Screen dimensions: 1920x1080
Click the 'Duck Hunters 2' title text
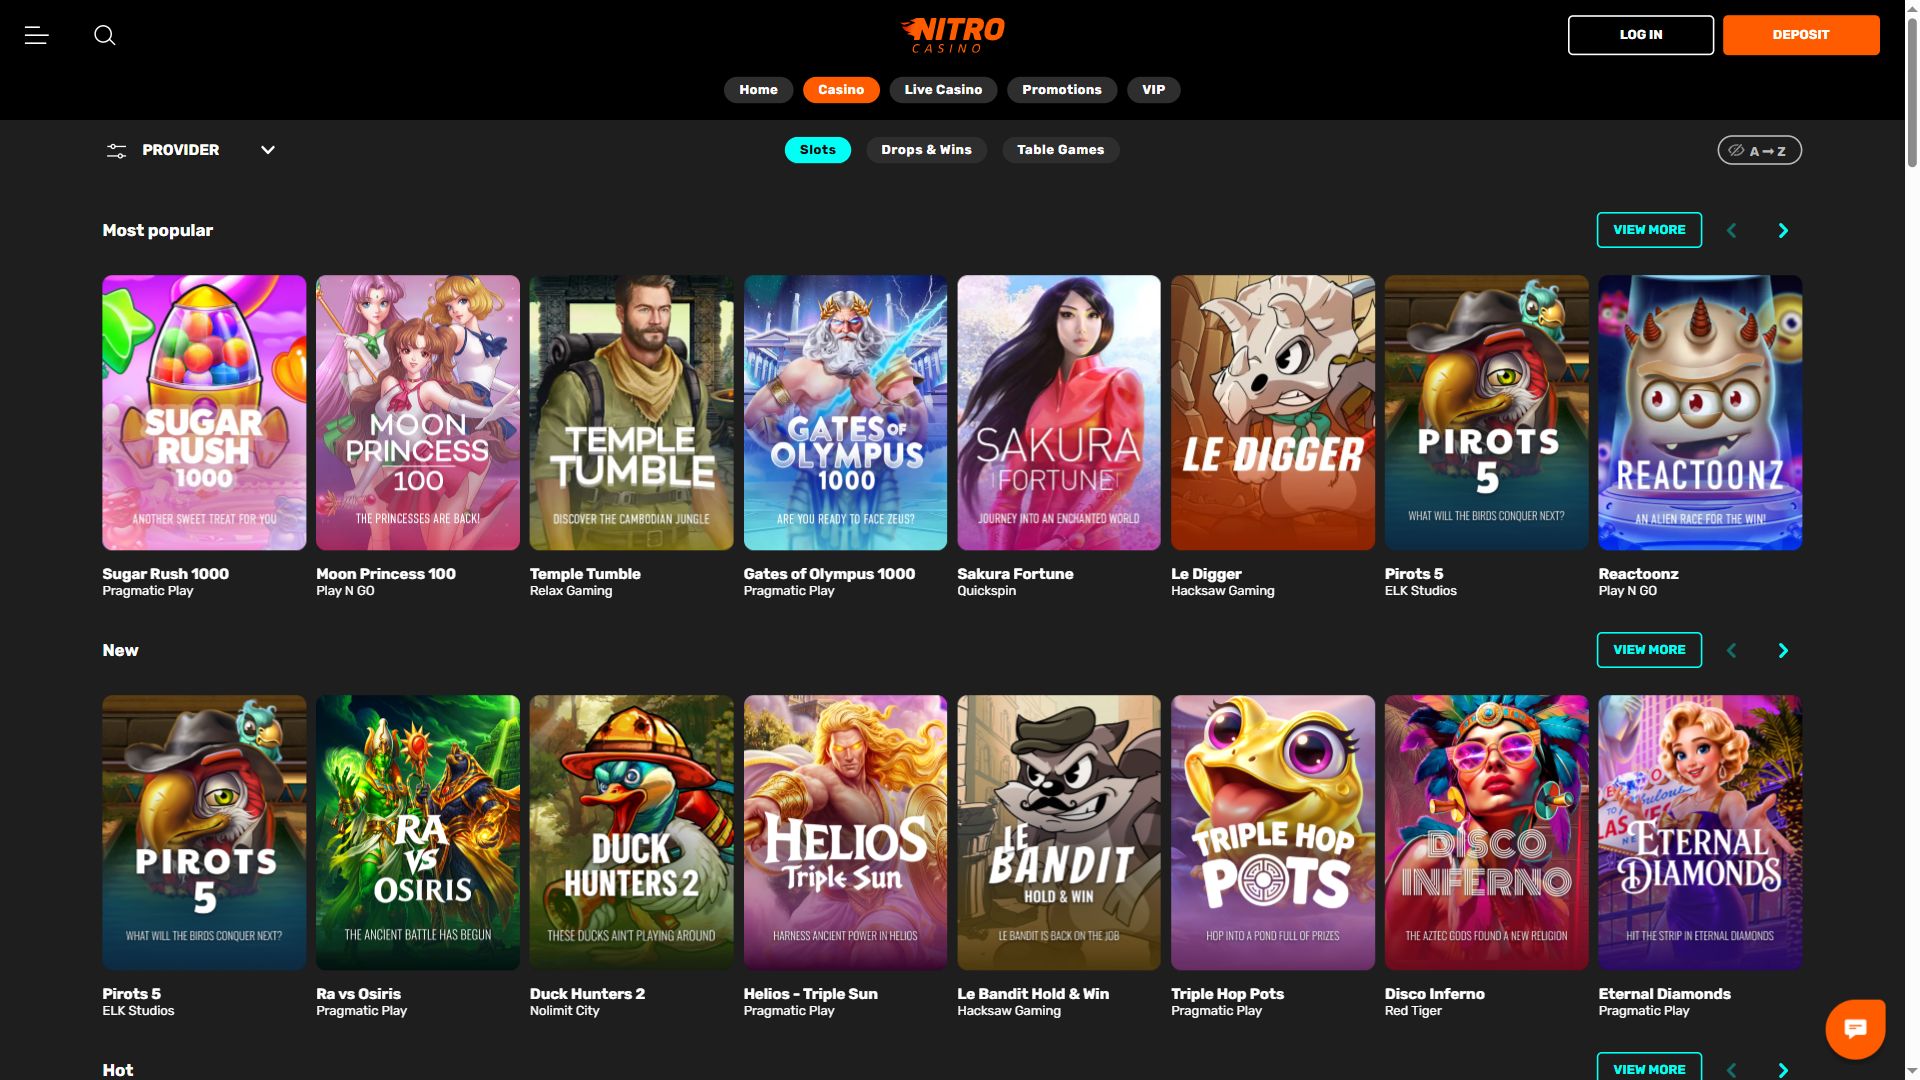pyautogui.click(x=587, y=994)
